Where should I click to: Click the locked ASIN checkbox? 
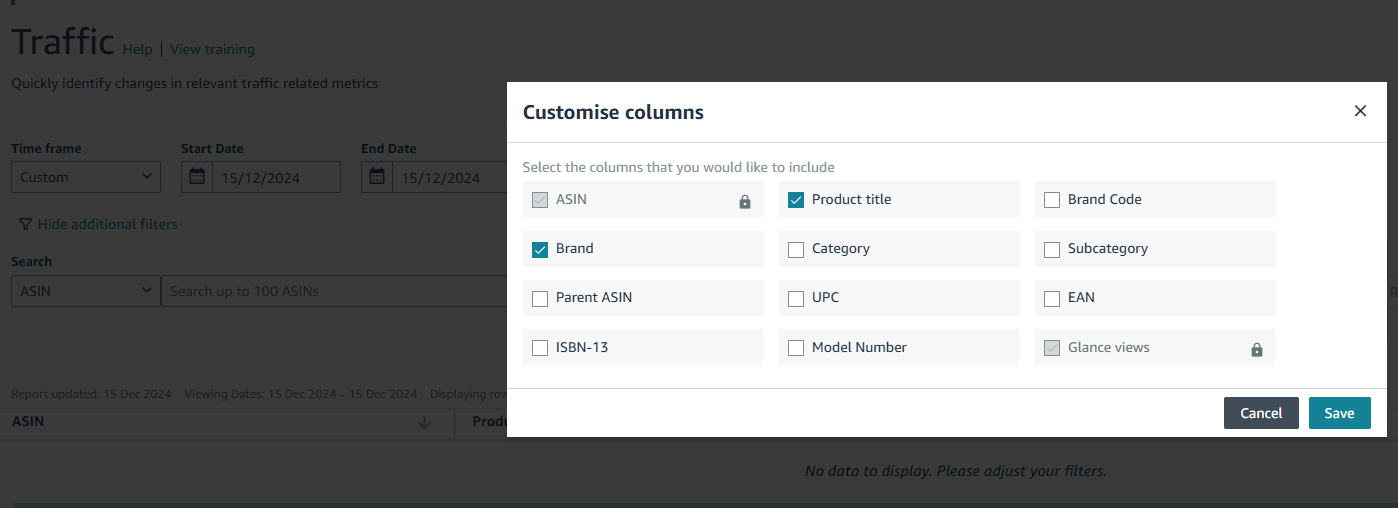pyautogui.click(x=540, y=199)
